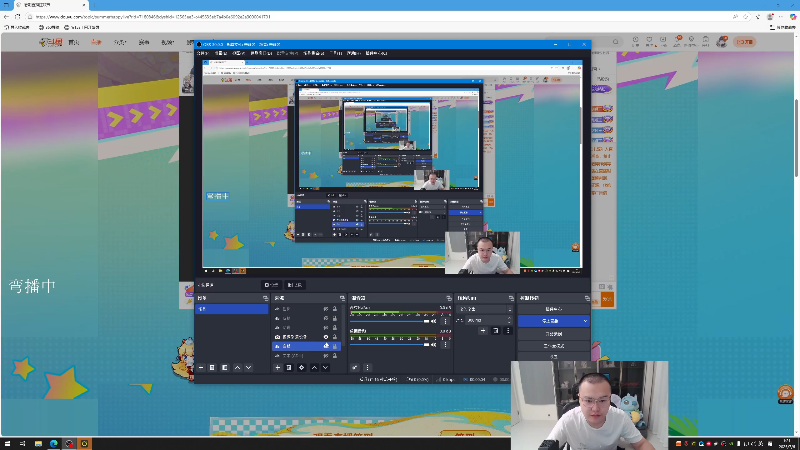Click the Filters button above the docks
800x450 pixels.
tap(295, 285)
